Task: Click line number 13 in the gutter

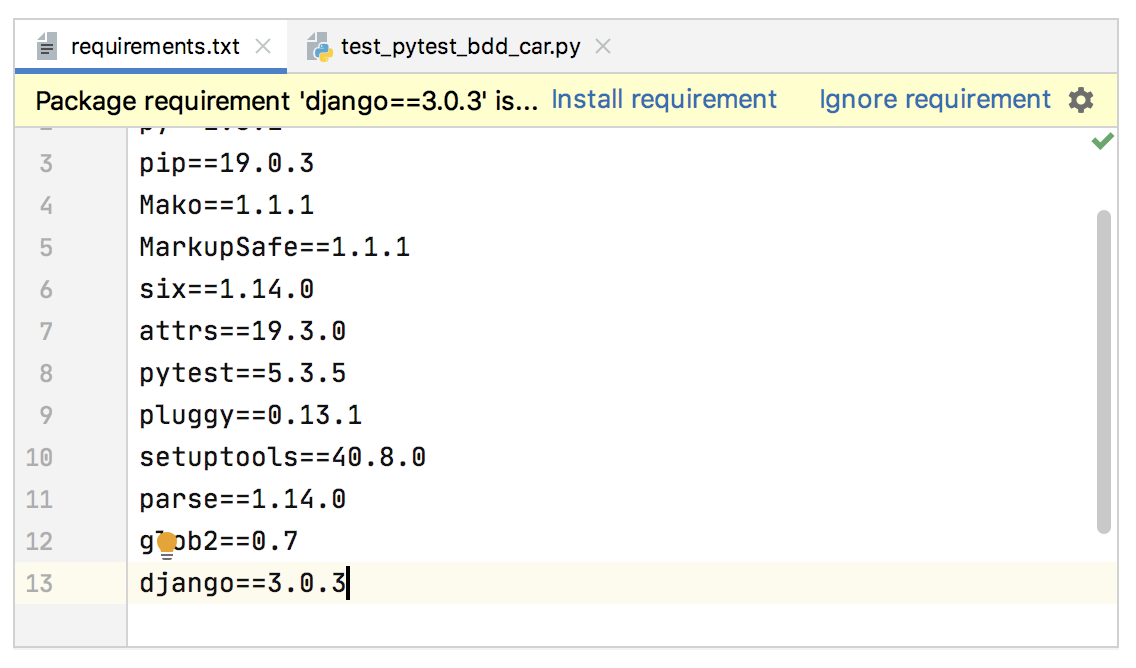Action: pos(39,584)
